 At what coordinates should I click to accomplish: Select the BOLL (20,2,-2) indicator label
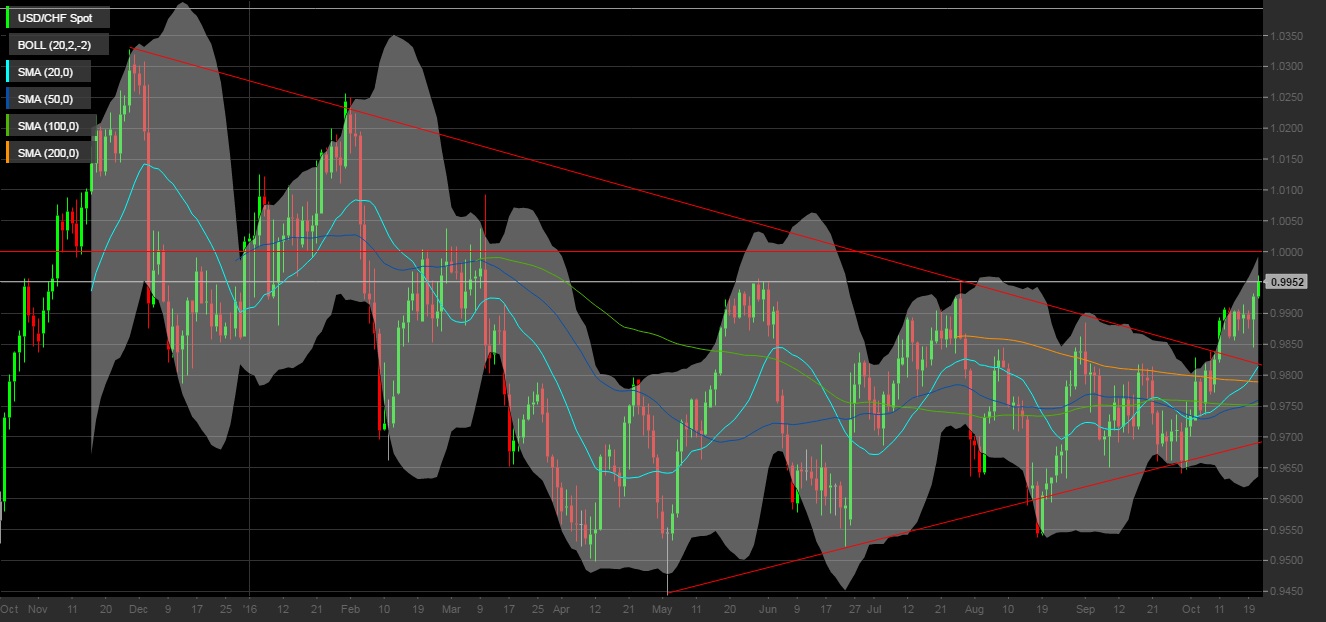pyautogui.click(x=57, y=45)
